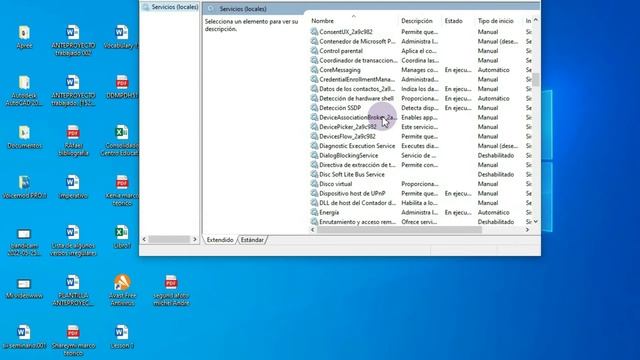640x360 pixels.
Task: Sort by the Estado column header
Action: click(x=453, y=21)
